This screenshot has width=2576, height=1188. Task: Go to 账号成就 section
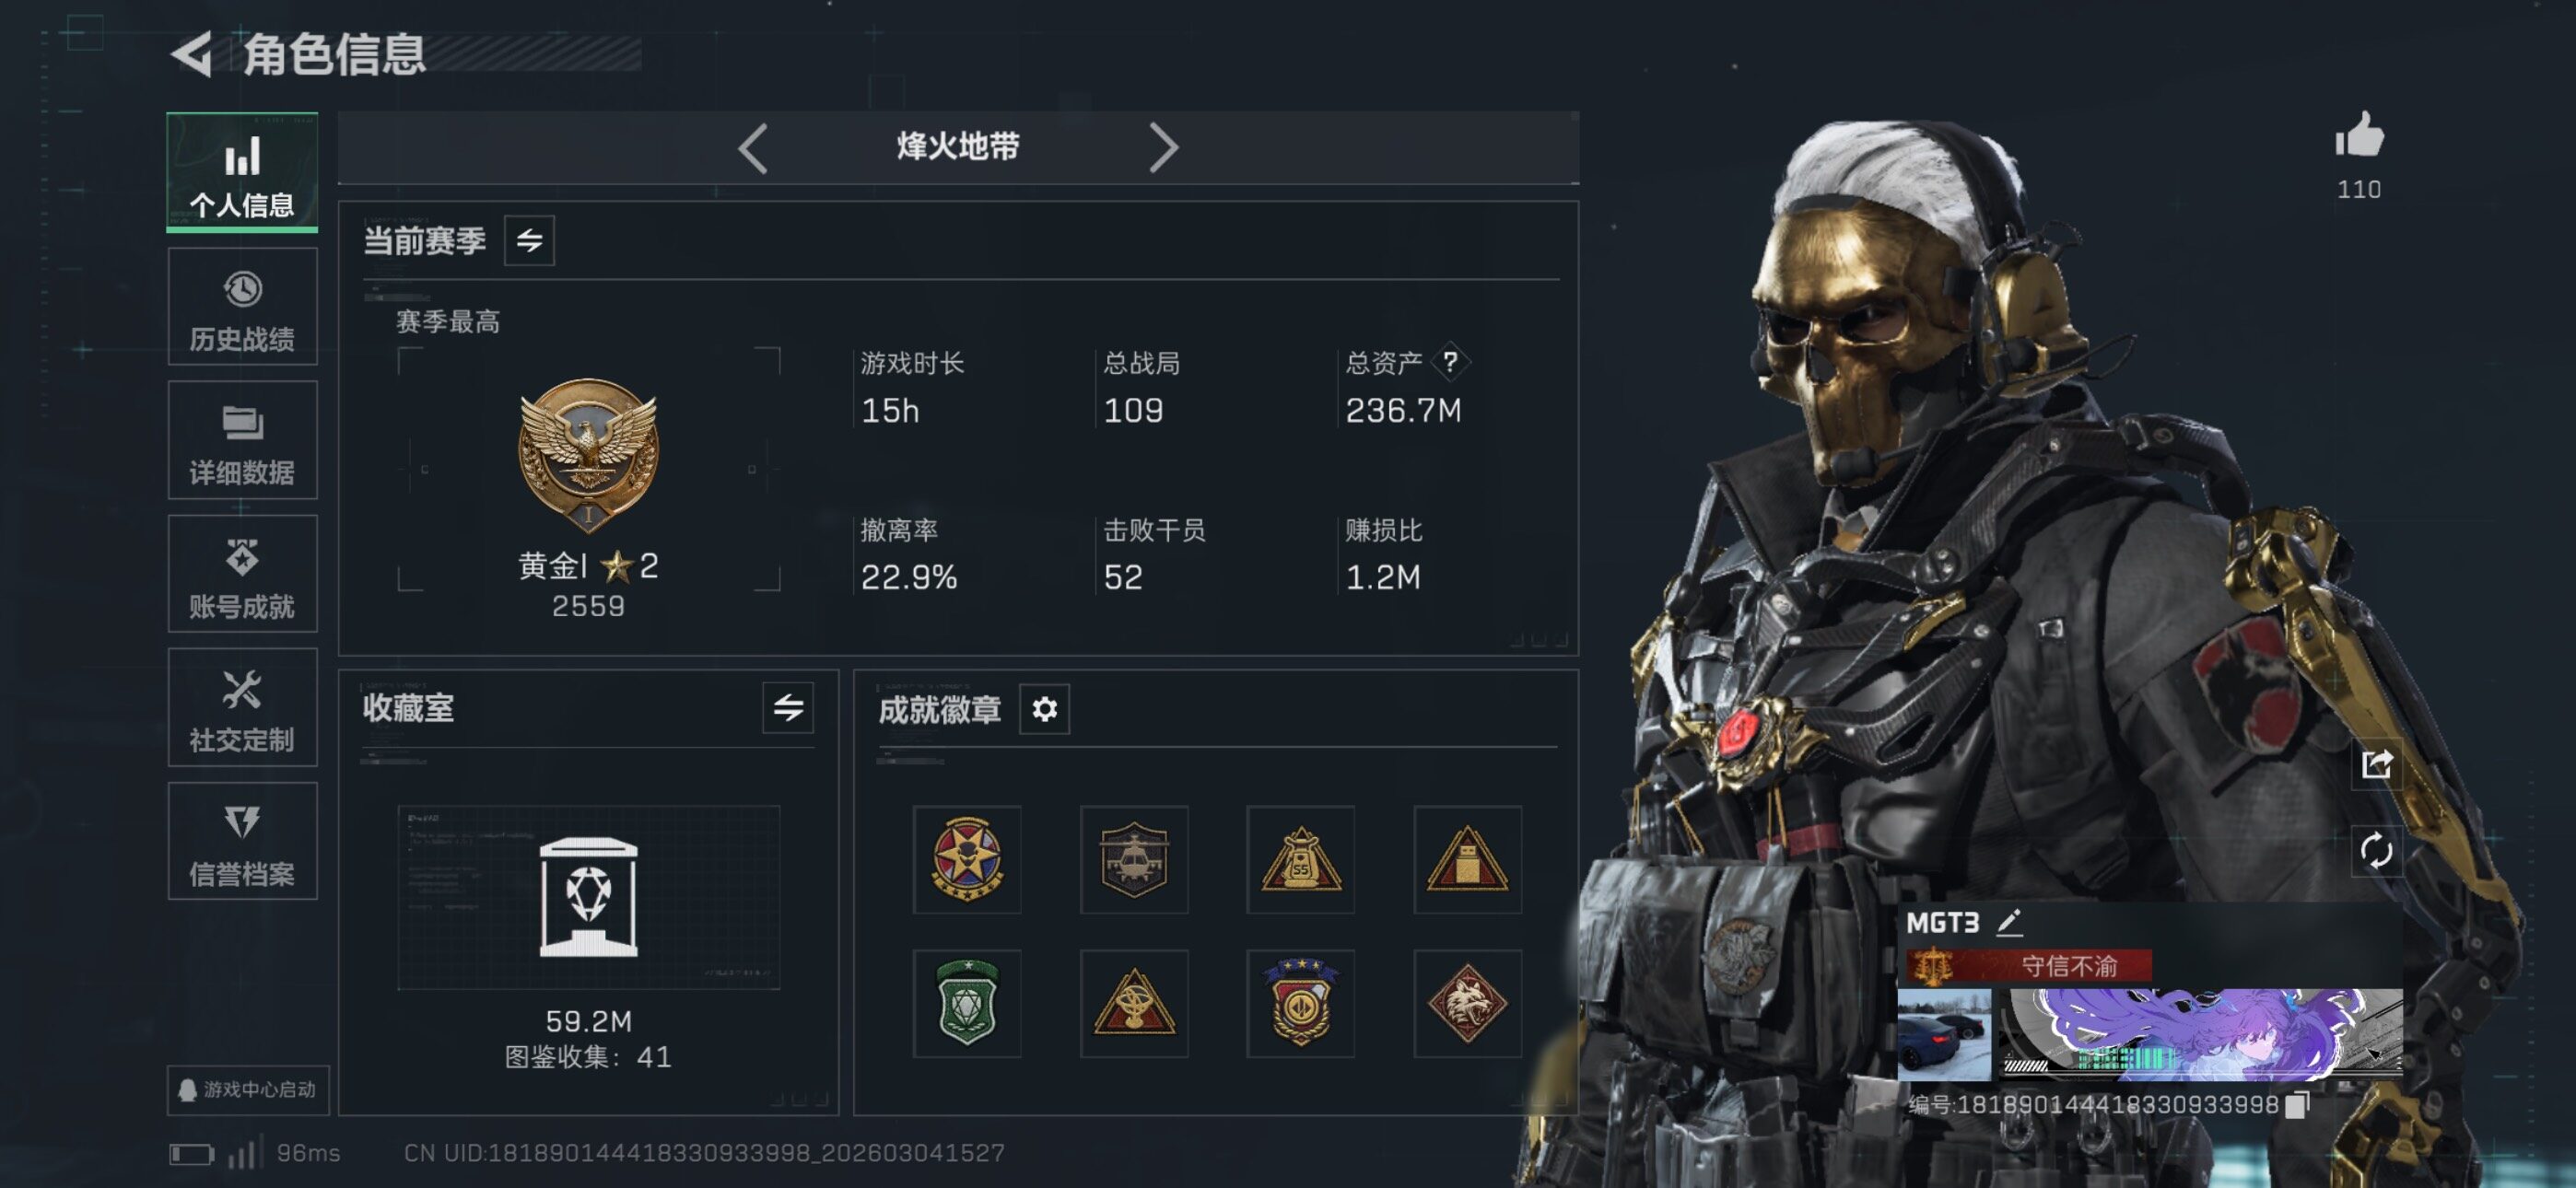[242, 575]
